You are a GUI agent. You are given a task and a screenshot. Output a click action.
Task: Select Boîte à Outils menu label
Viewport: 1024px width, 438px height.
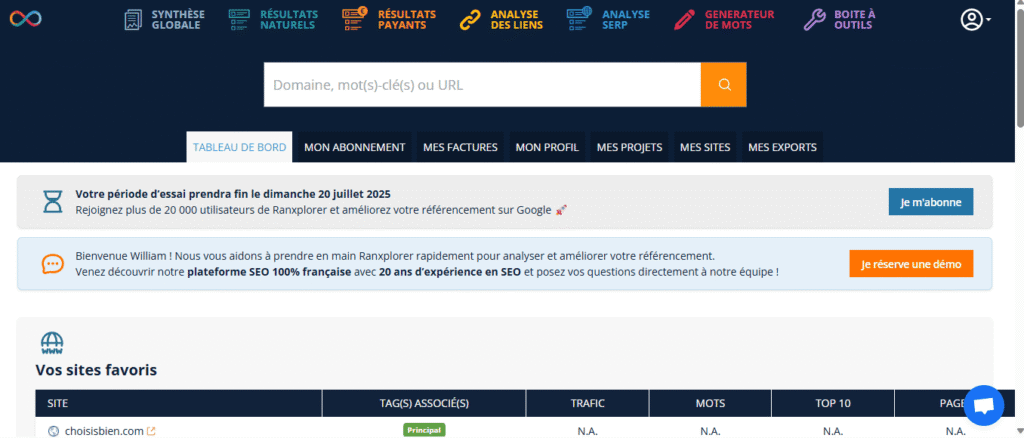855,20
